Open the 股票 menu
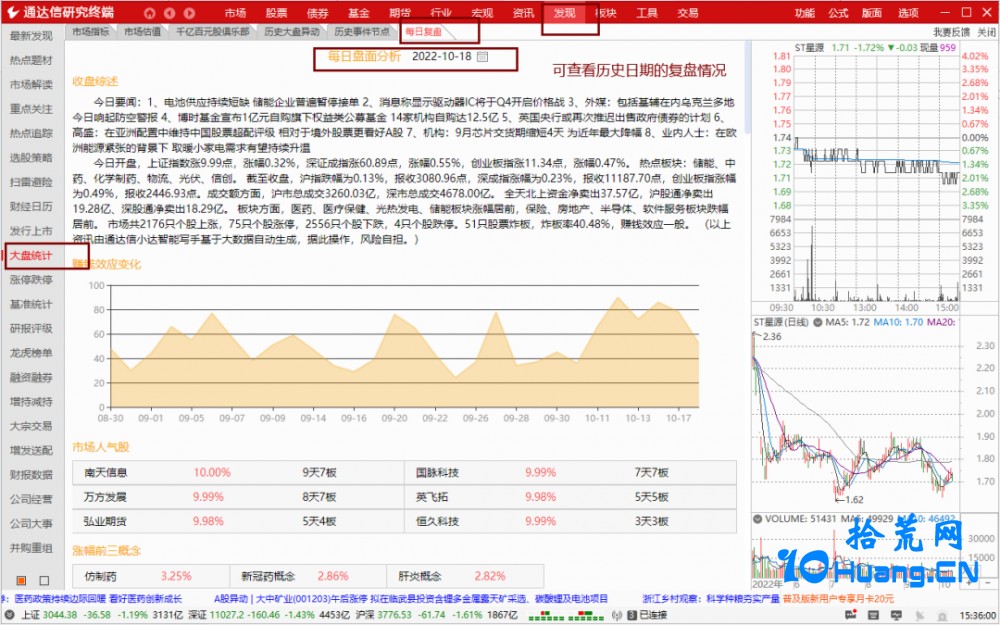1000x625 pixels. 276,13
